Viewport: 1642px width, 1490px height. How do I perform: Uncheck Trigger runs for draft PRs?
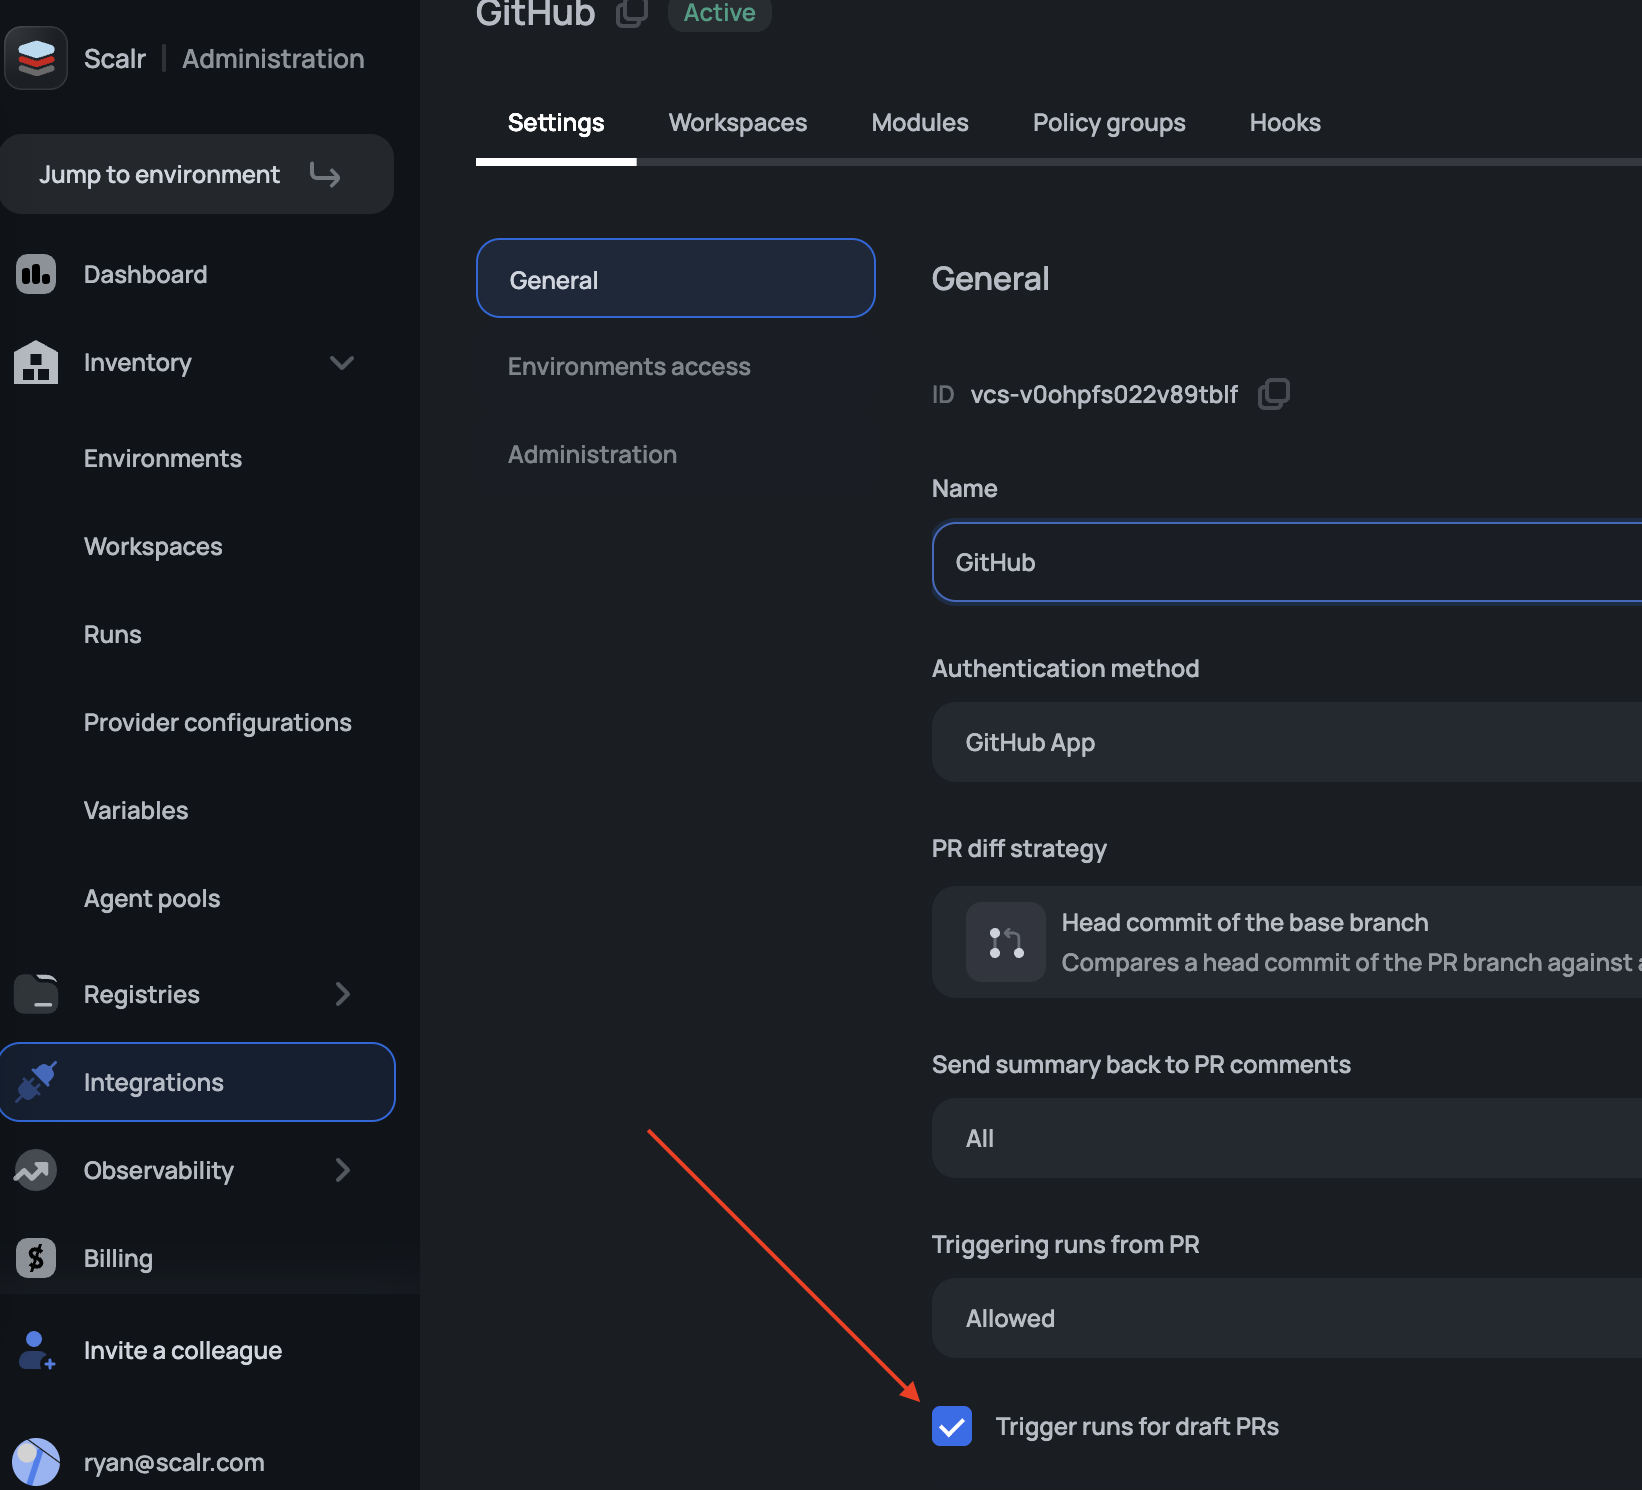point(952,1426)
